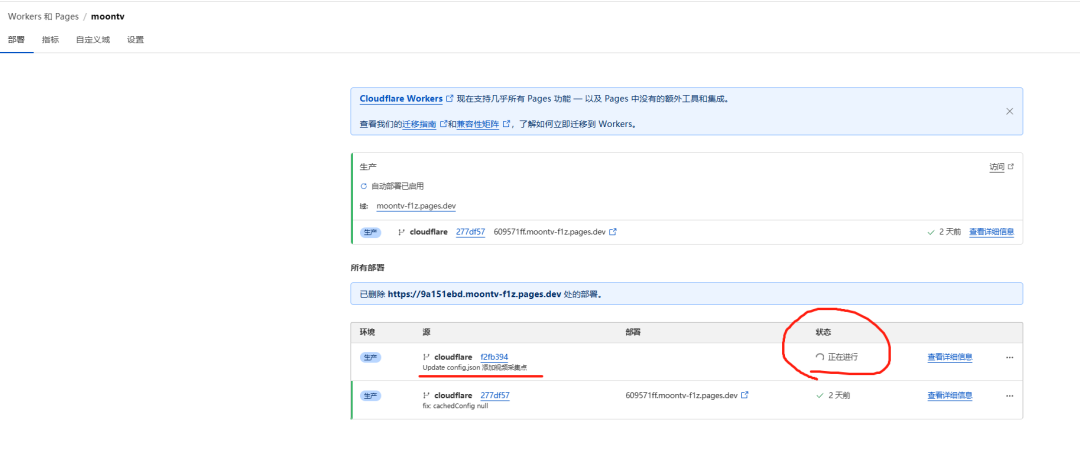Click the 正在进行 spinner status icon

pos(820,357)
